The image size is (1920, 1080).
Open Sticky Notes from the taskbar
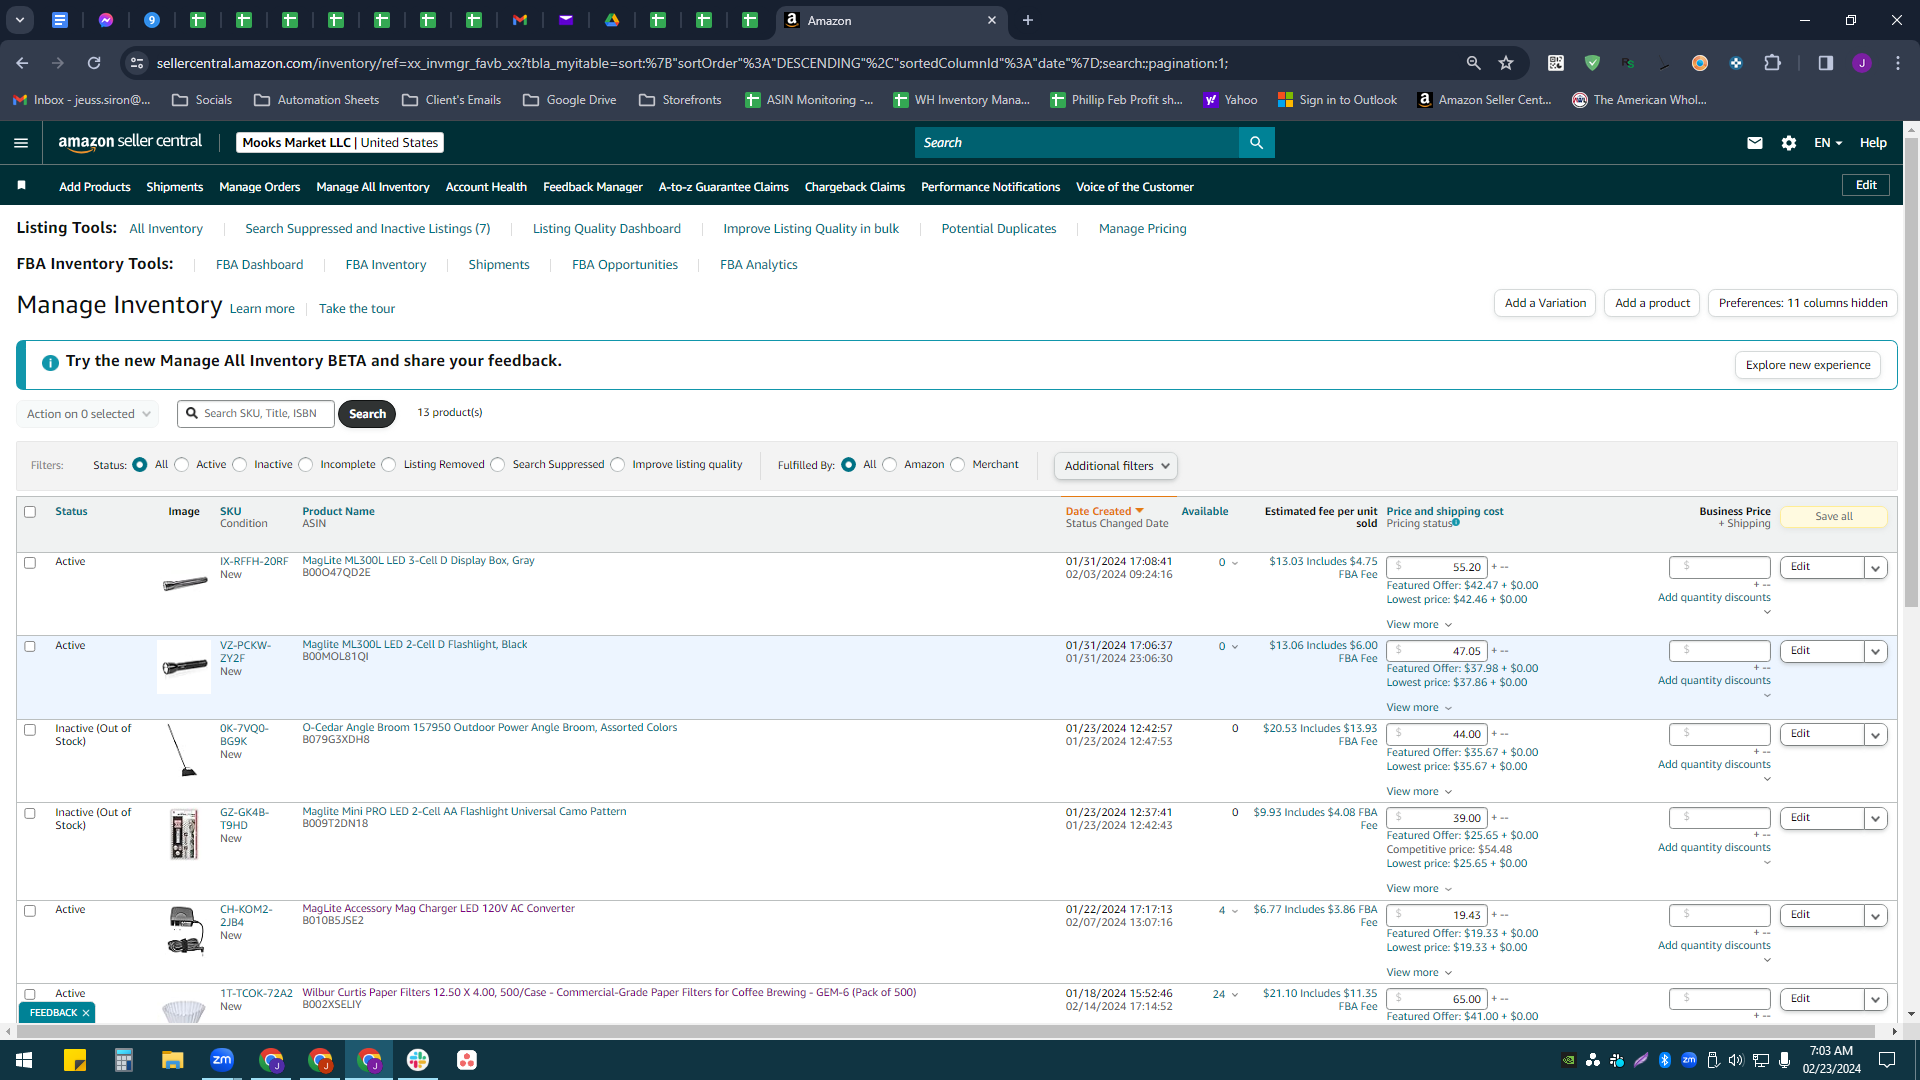click(x=75, y=1060)
